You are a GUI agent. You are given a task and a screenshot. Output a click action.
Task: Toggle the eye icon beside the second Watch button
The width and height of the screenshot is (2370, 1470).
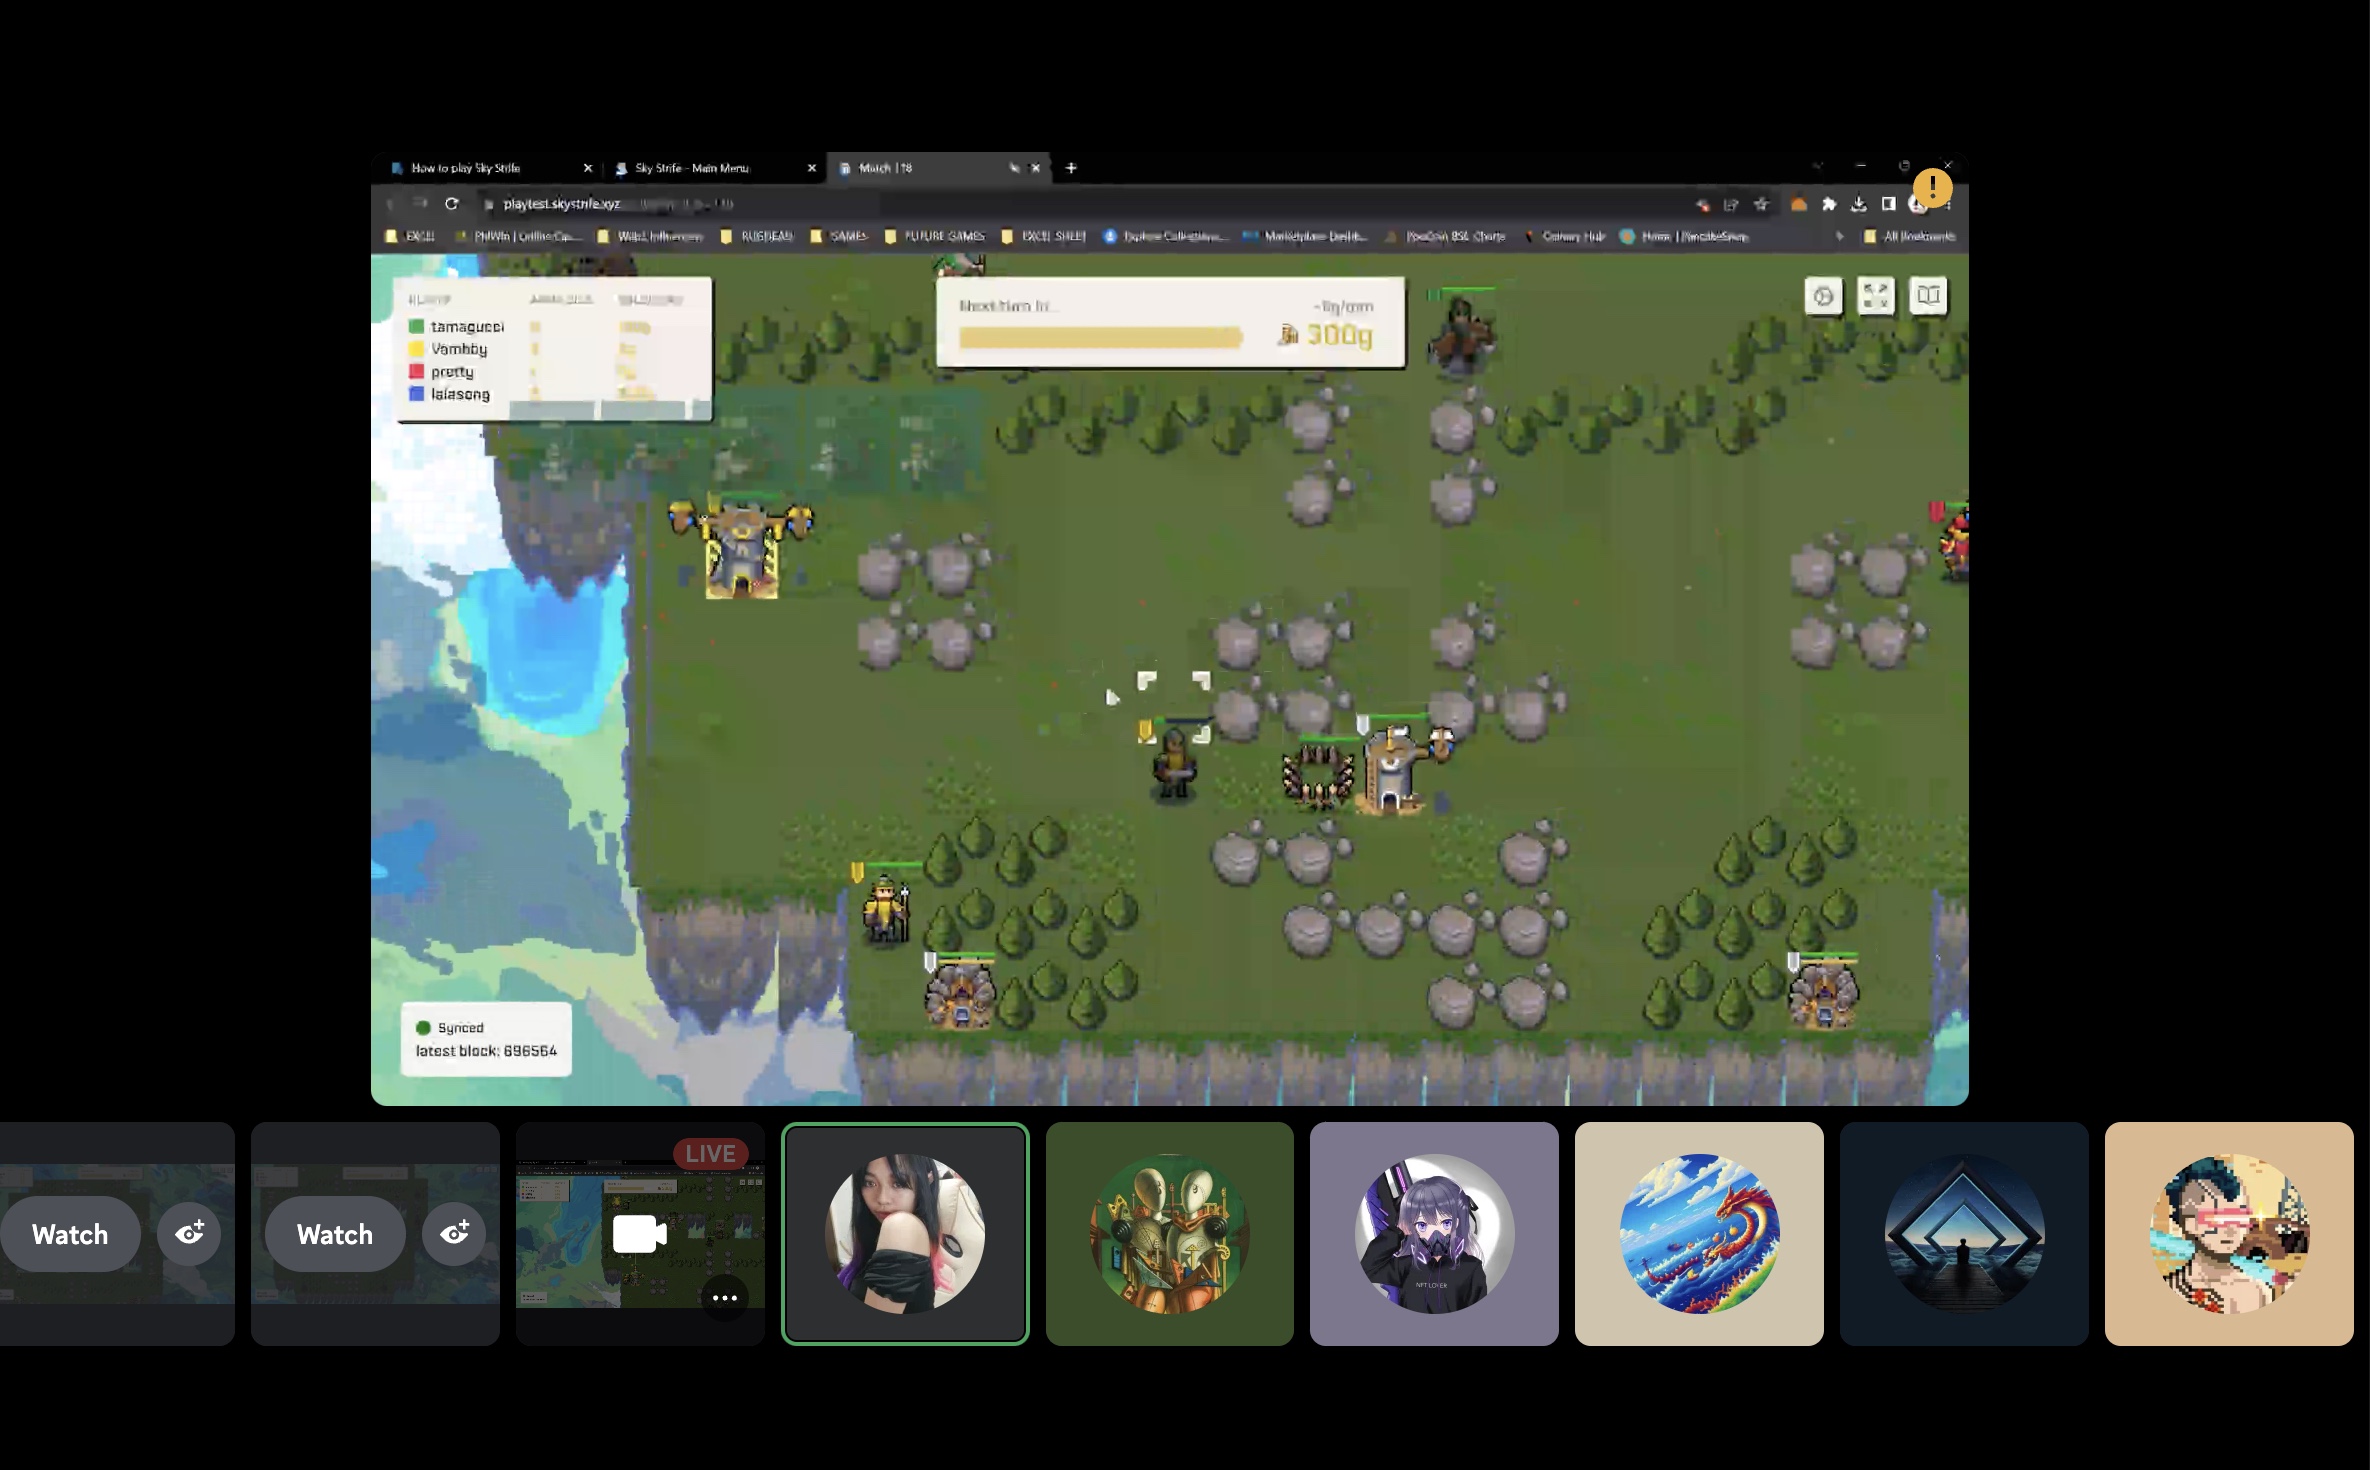(x=455, y=1234)
